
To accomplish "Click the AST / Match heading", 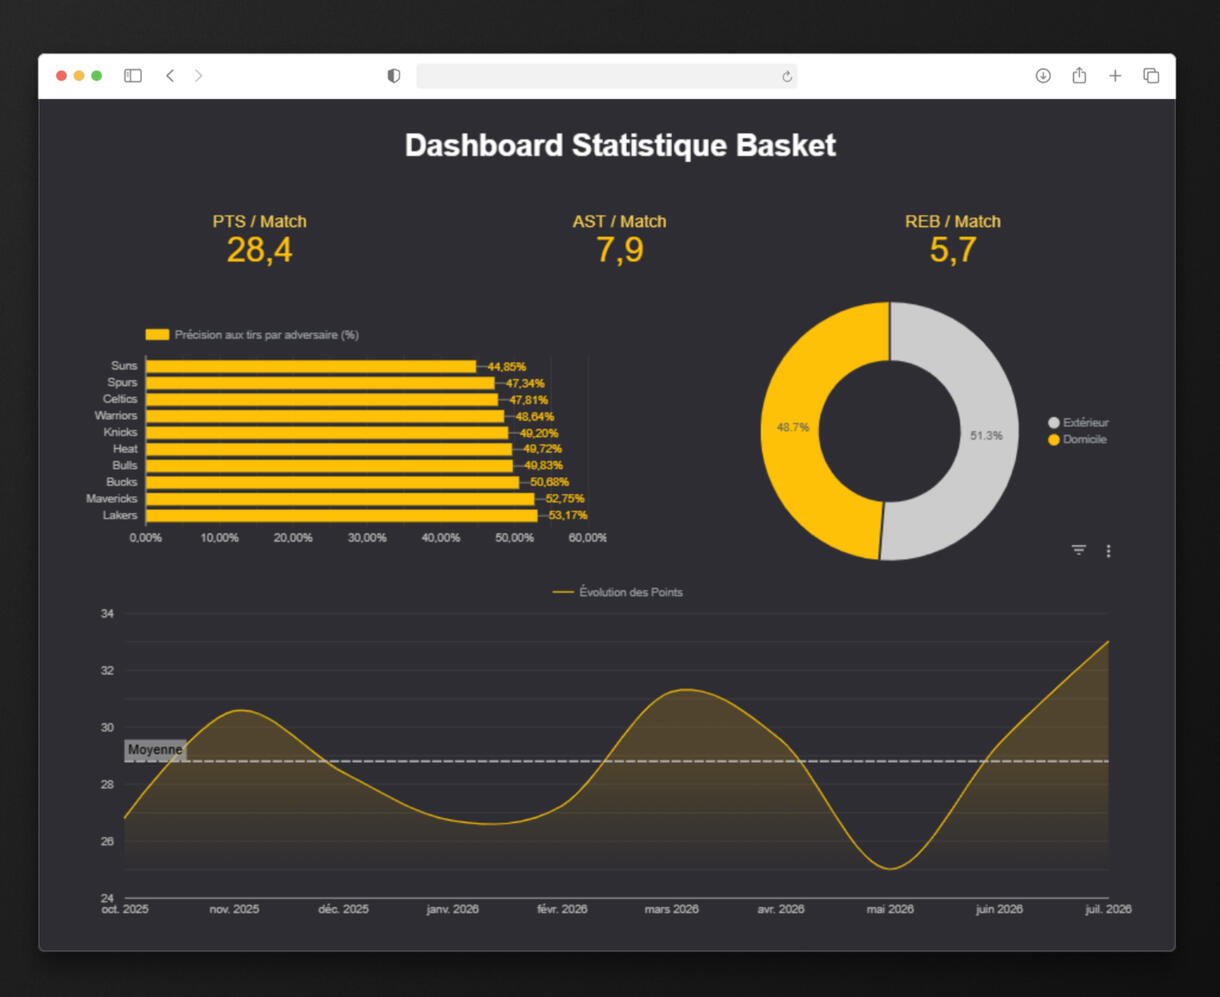I will (x=620, y=221).
